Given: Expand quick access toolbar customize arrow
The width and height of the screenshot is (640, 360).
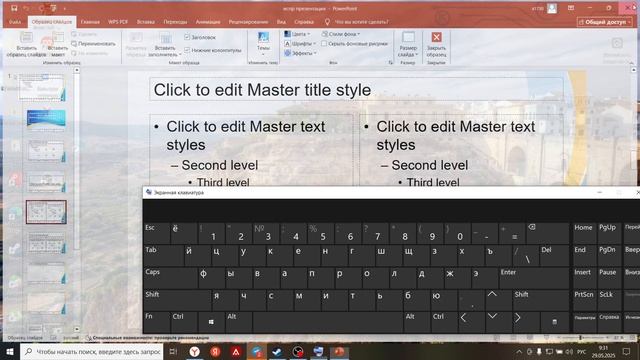Looking at the screenshot, I should click(x=64, y=9).
